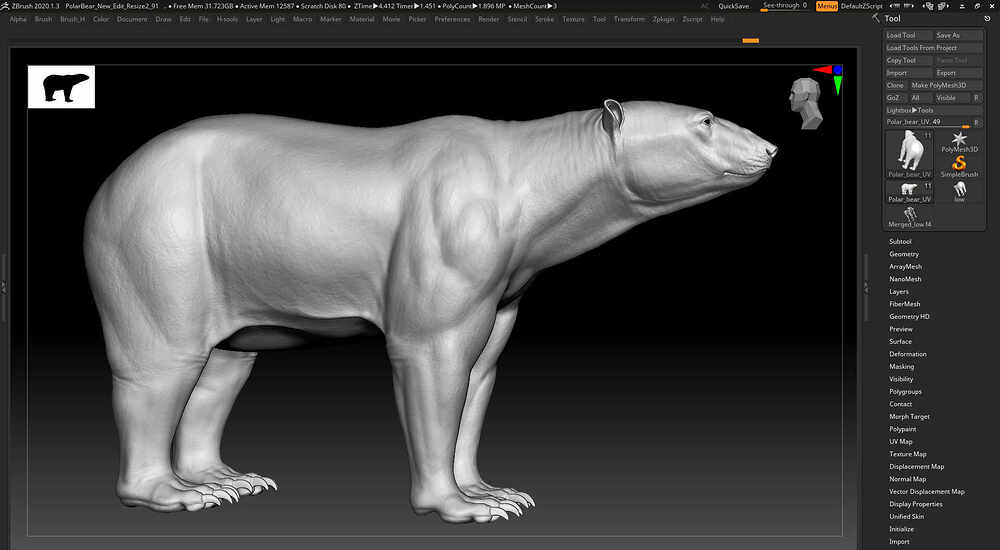Select the 'low' tool icon
1000x550 pixels.
959,191
